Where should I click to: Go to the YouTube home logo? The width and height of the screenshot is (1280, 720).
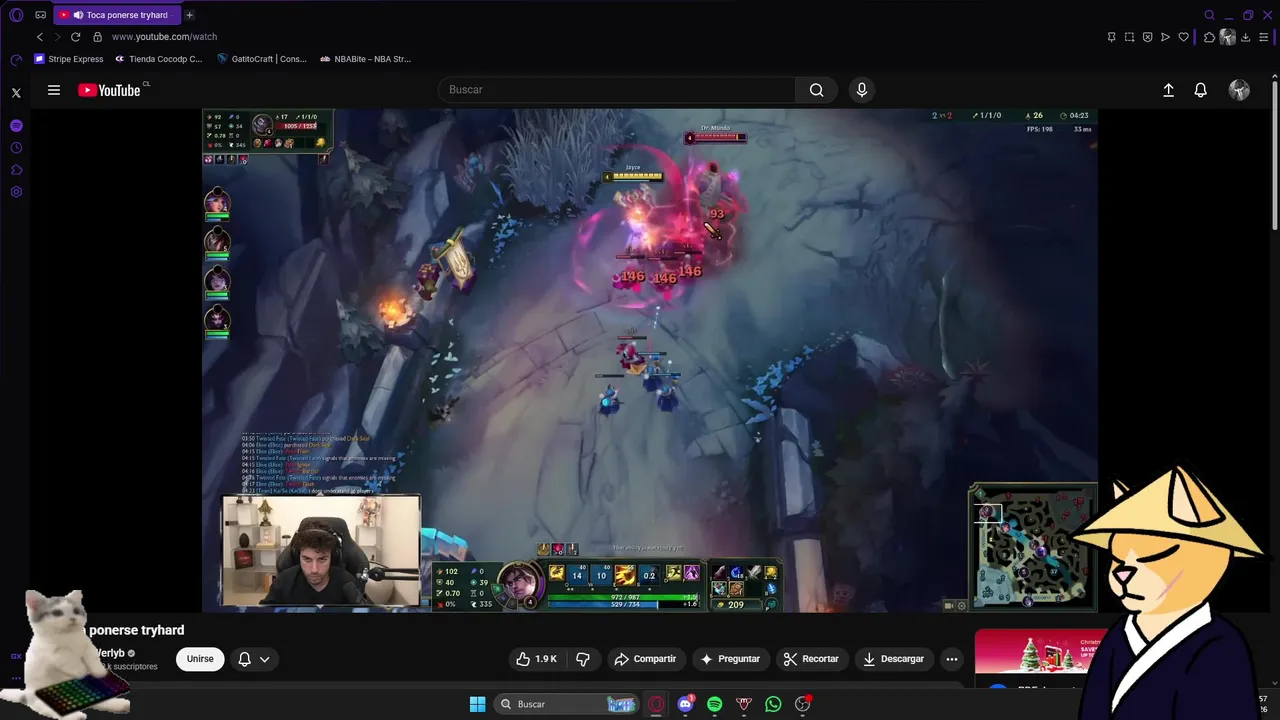coord(110,90)
